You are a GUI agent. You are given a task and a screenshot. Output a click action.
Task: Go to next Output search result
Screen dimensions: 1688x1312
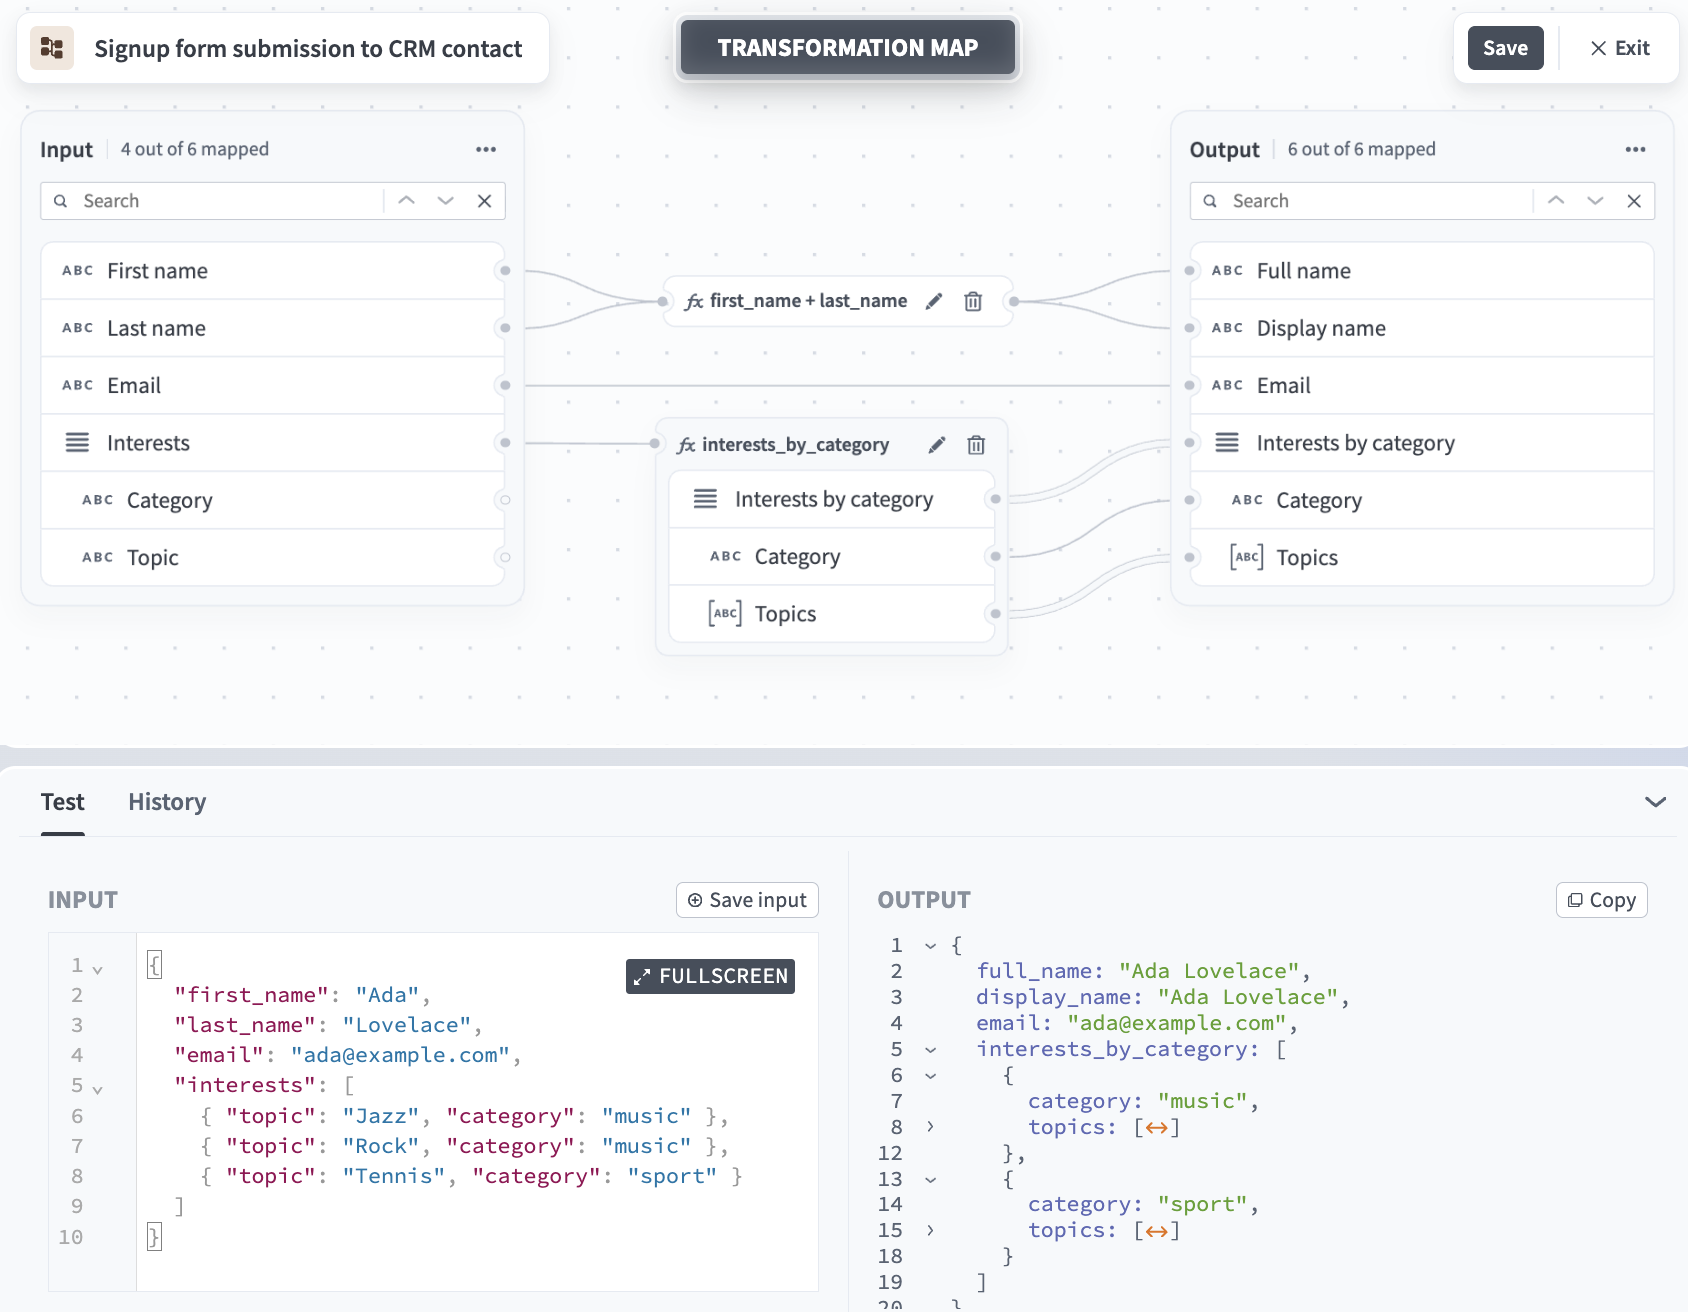[1595, 201]
